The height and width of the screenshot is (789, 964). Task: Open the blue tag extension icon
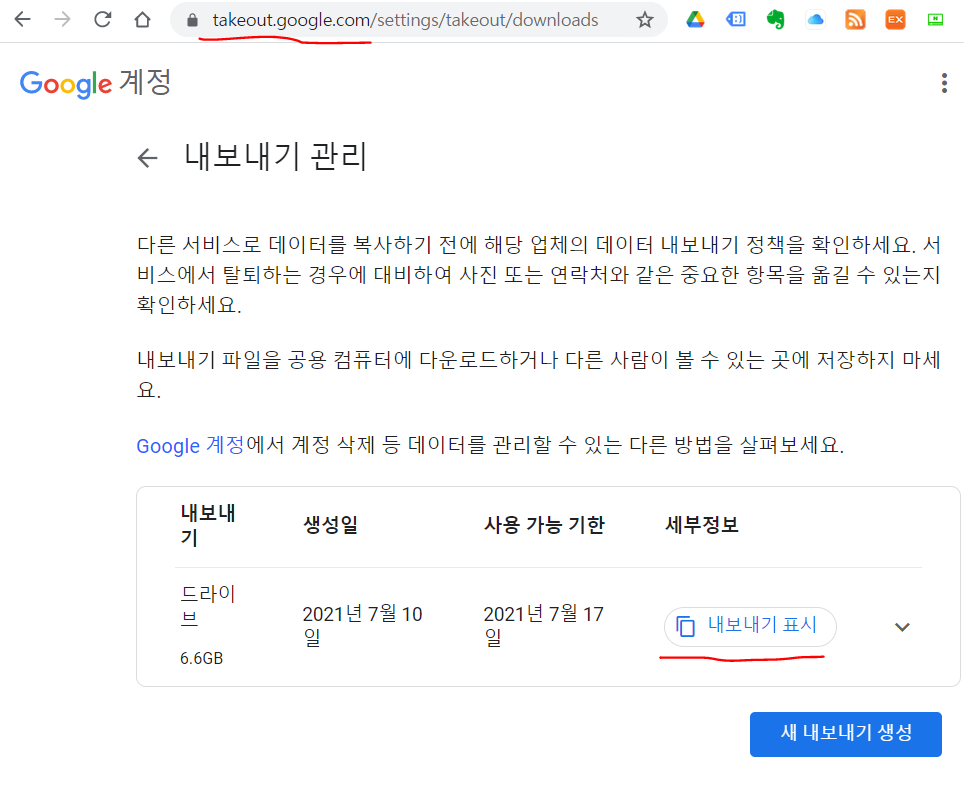(736, 20)
